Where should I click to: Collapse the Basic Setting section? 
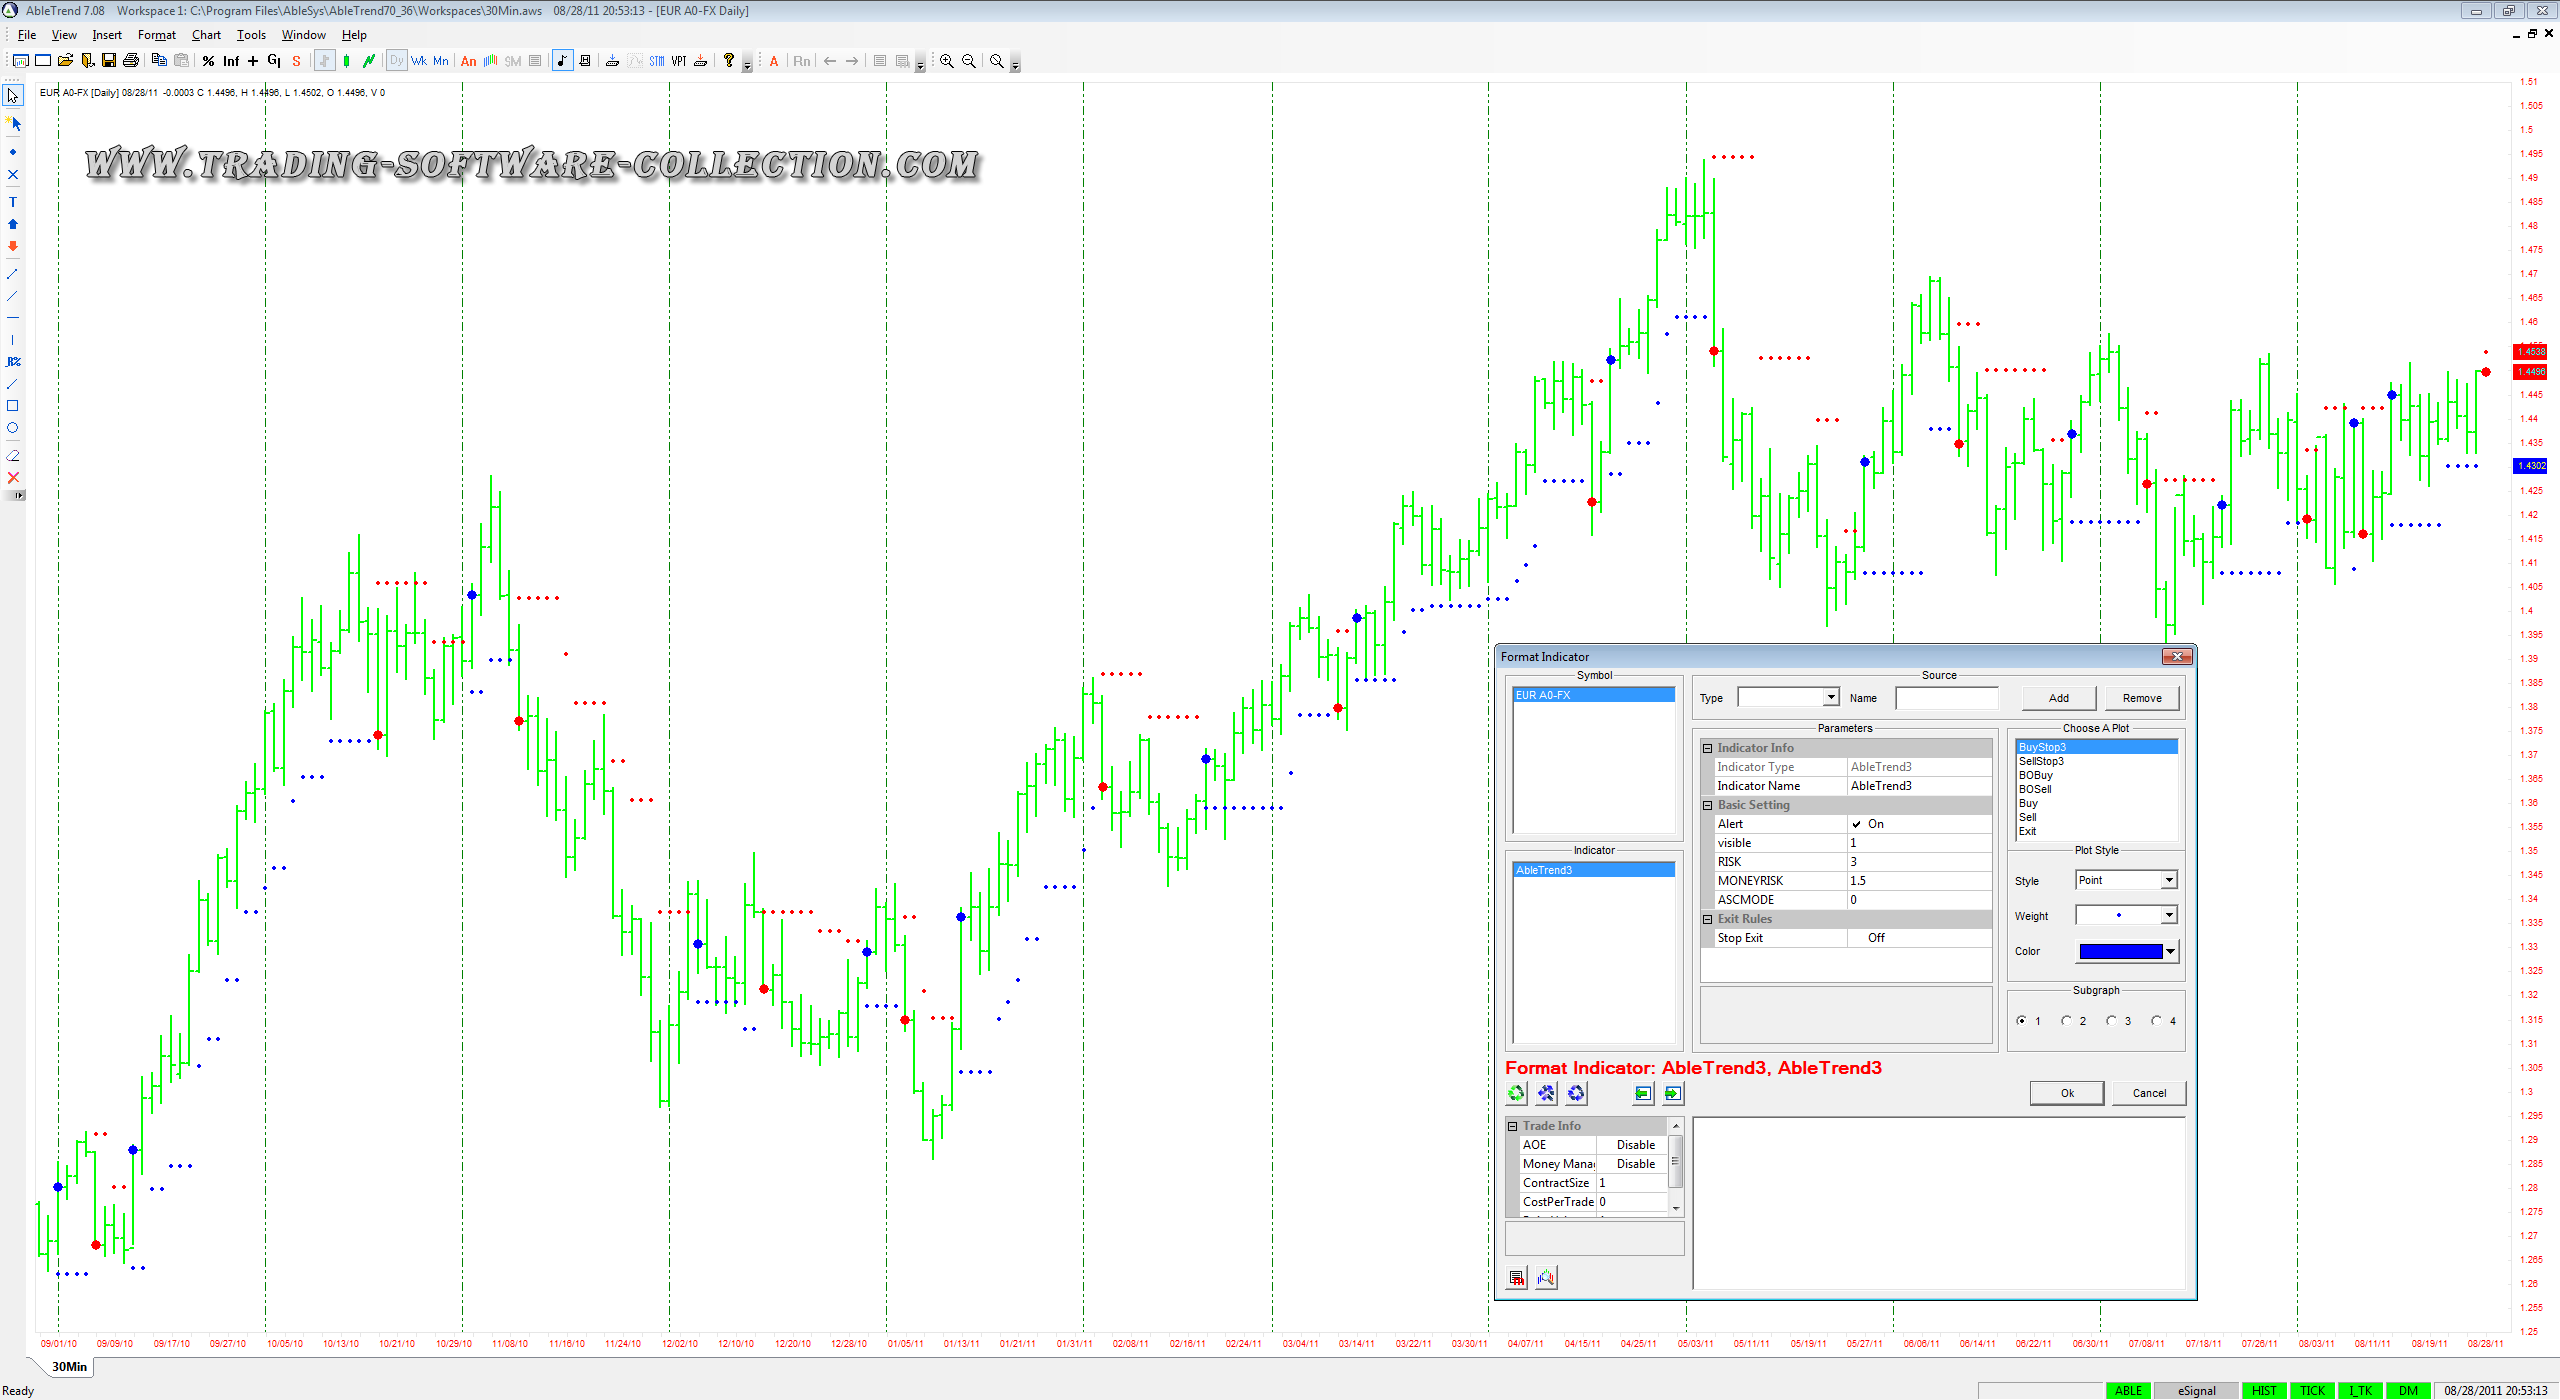click(x=1708, y=805)
